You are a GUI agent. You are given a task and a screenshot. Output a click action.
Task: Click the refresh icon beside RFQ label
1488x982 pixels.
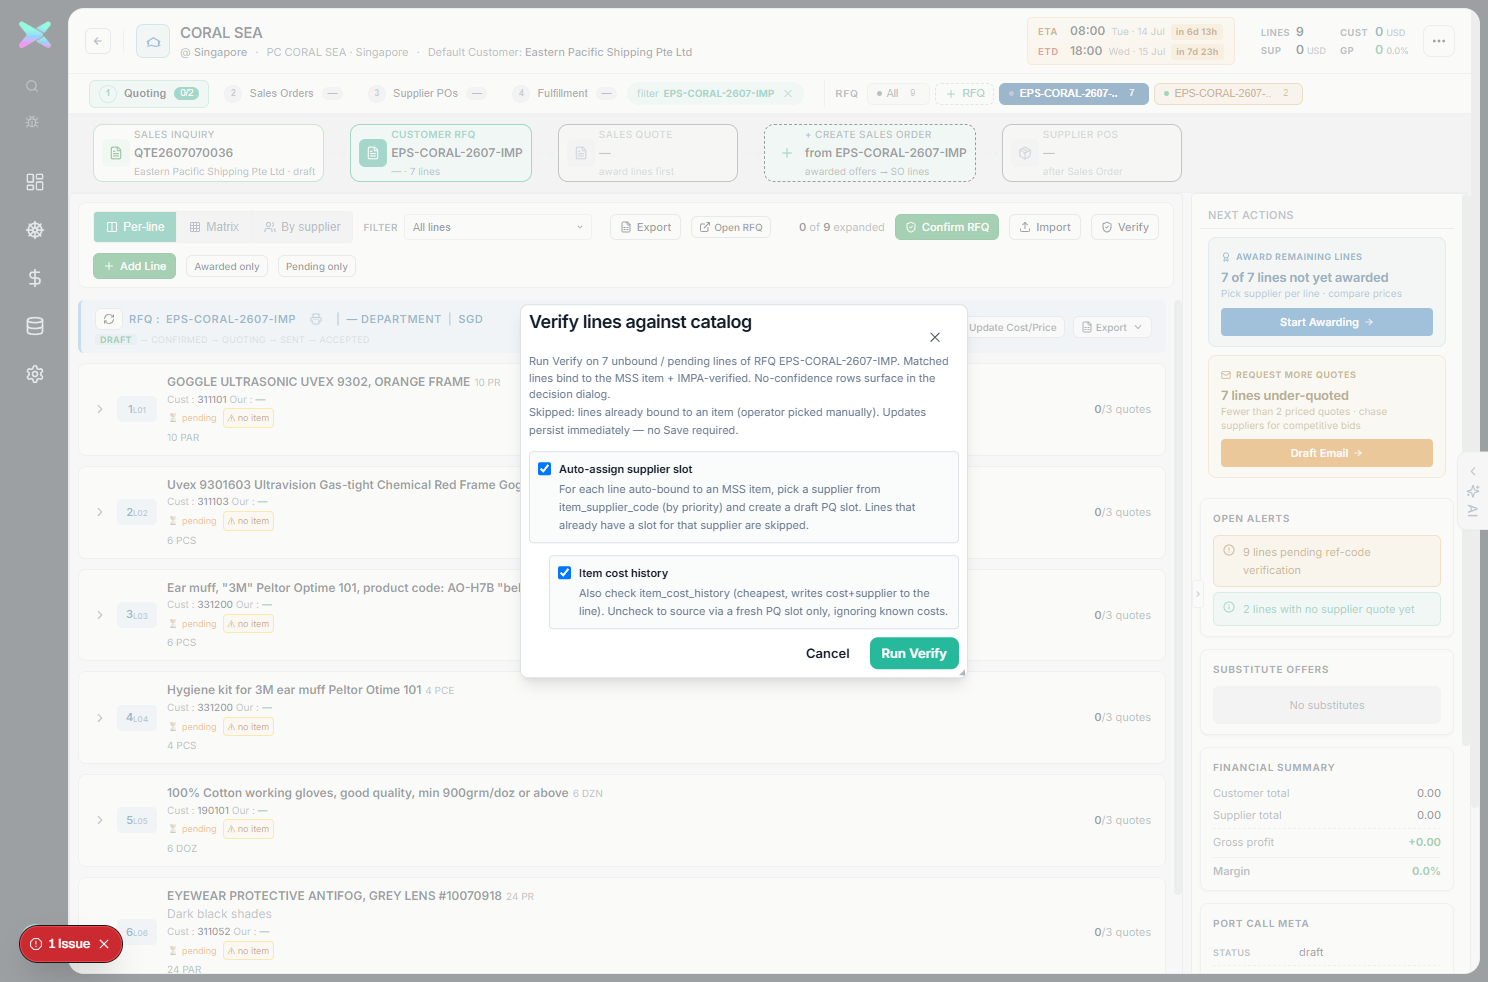pyautogui.click(x=109, y=319)
